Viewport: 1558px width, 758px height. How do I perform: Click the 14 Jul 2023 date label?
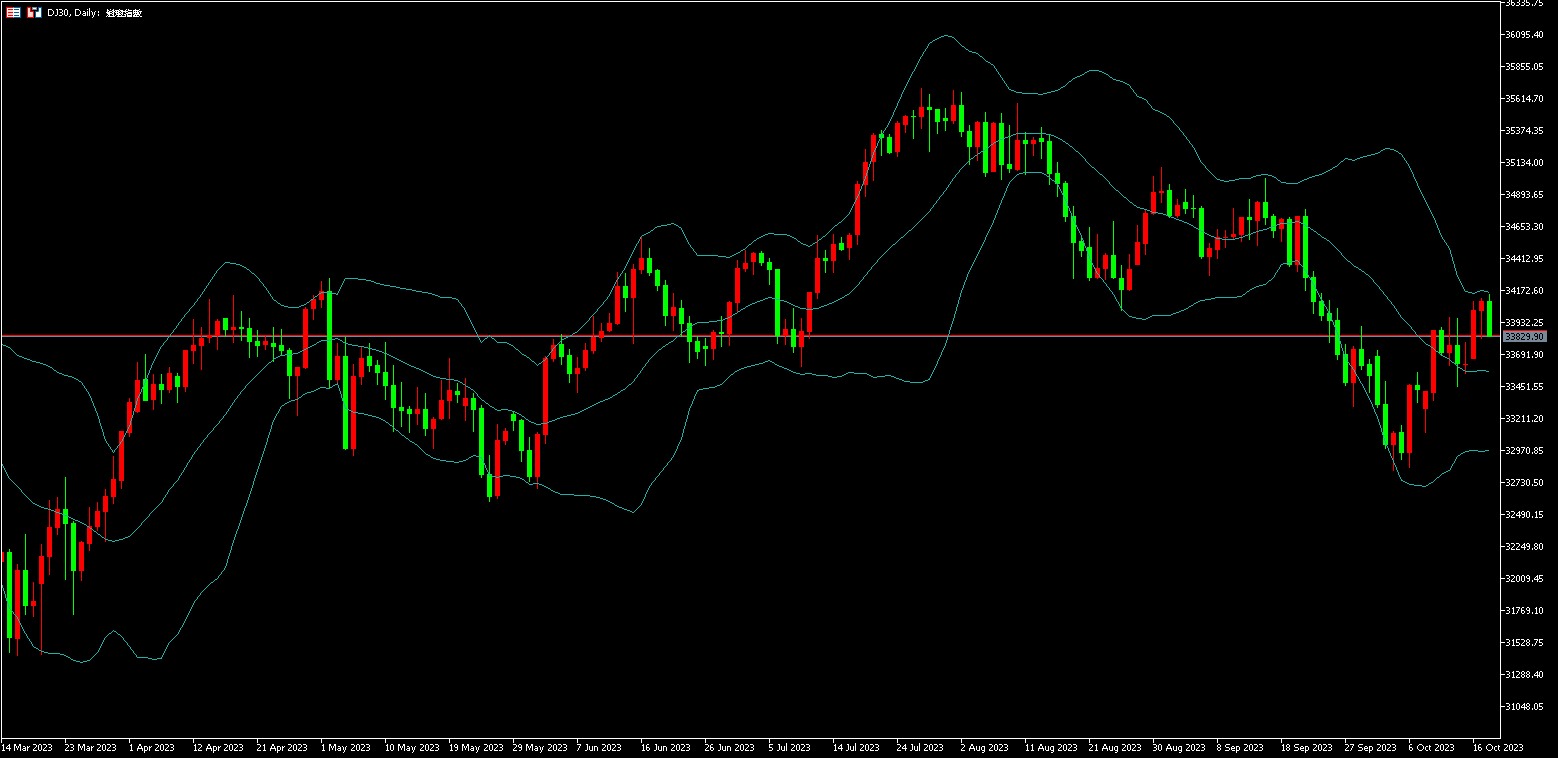(857, 748)
